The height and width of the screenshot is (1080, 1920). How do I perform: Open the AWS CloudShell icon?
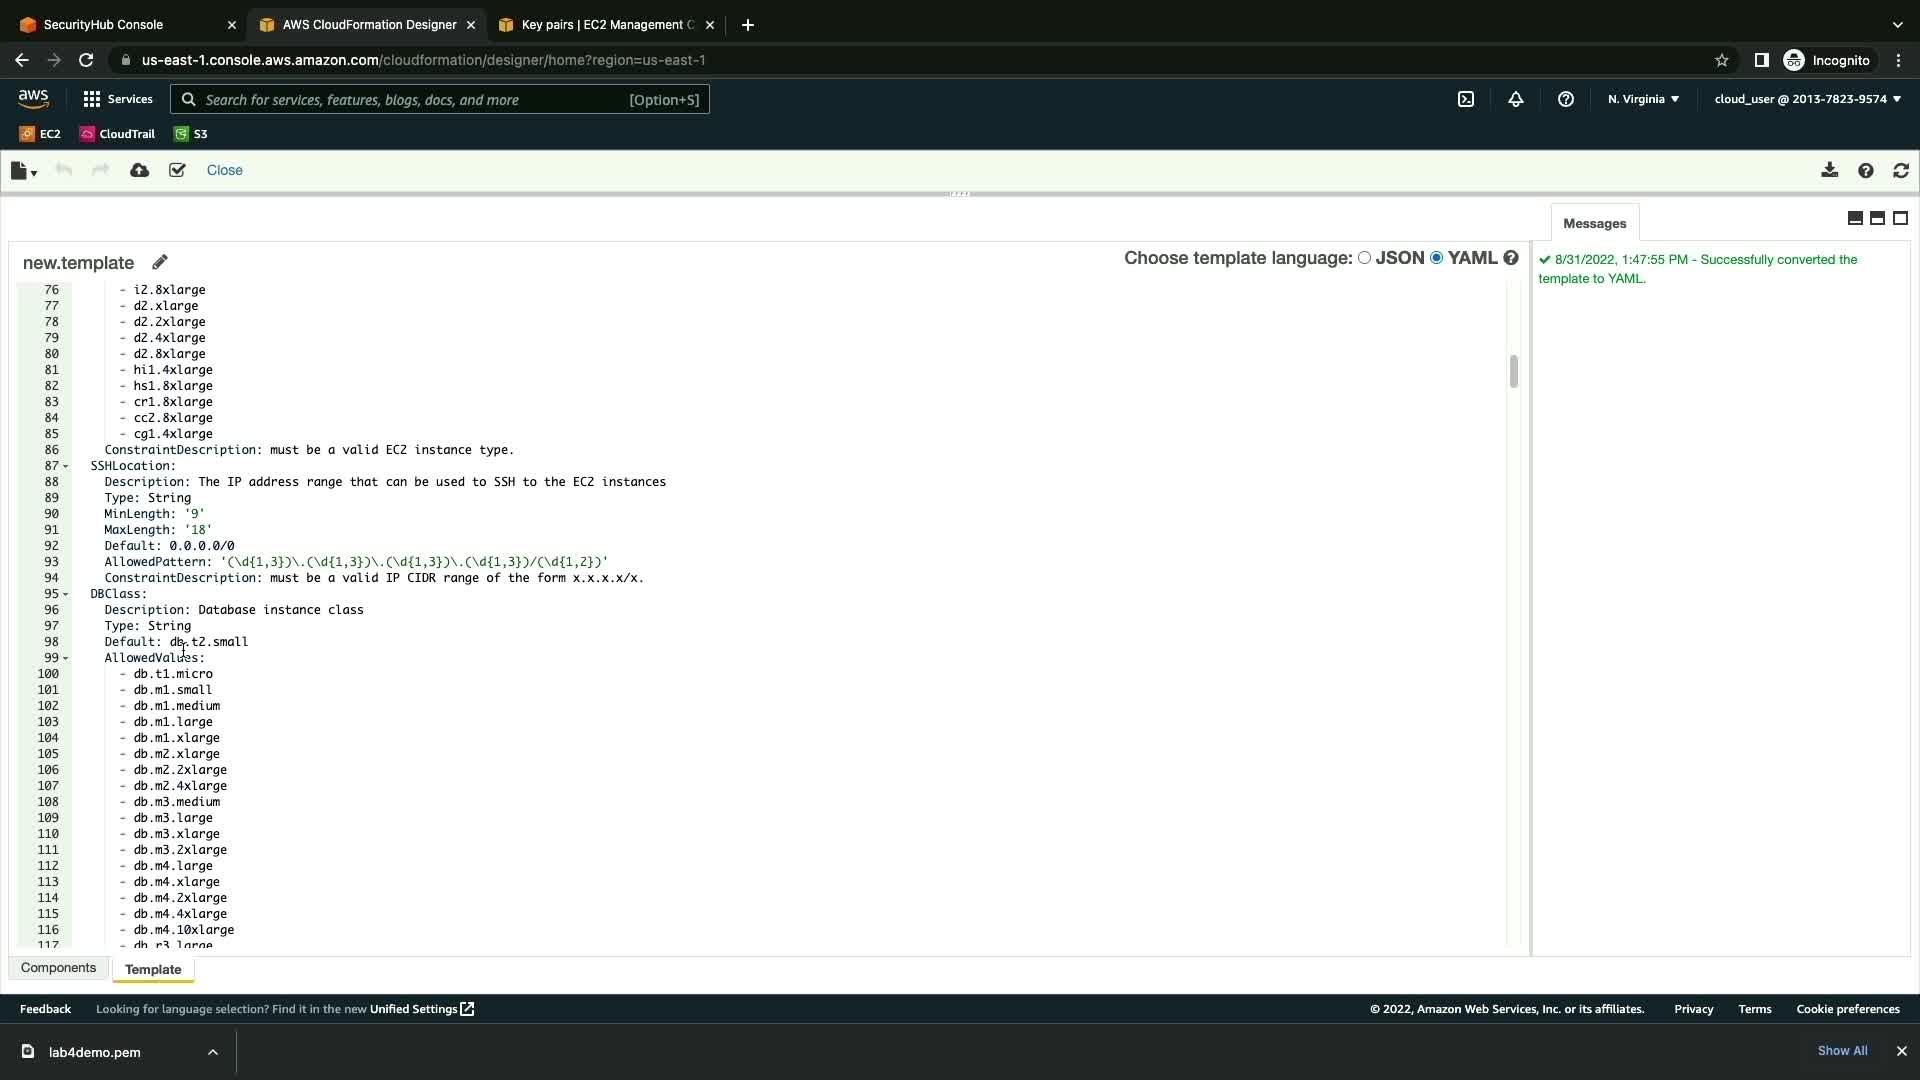1466,99
